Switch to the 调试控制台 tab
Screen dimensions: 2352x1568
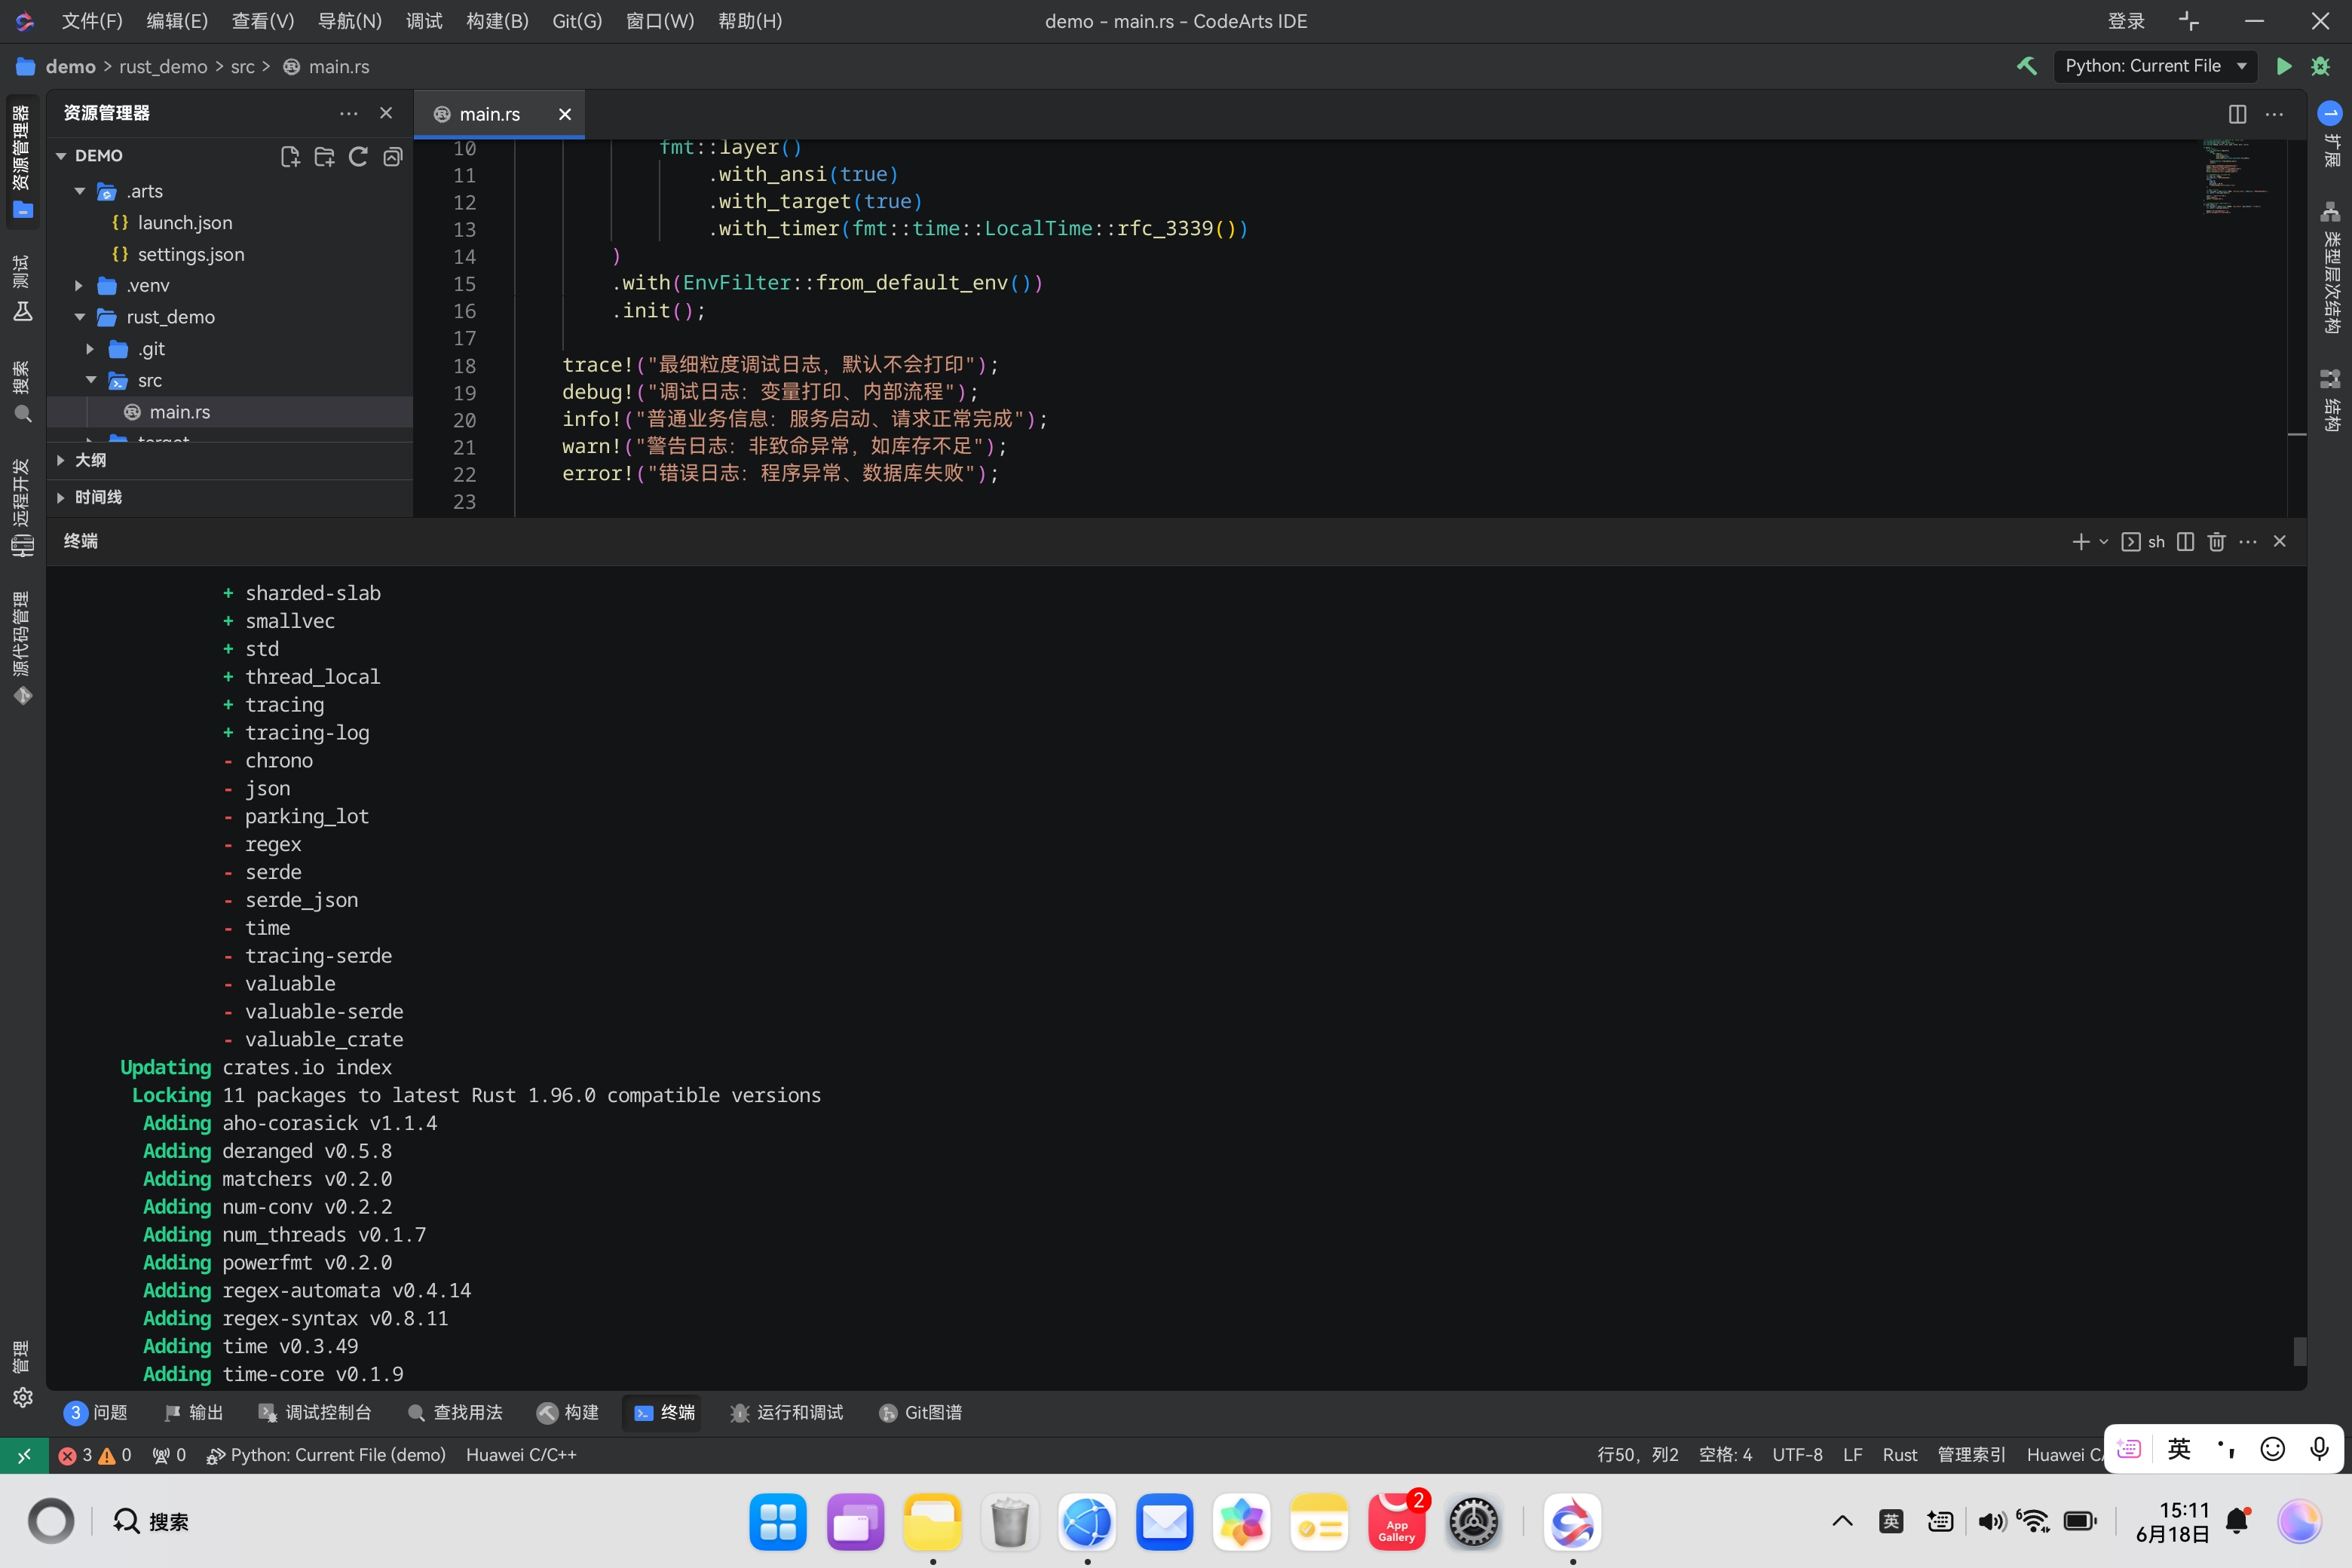click(315, 1412)
